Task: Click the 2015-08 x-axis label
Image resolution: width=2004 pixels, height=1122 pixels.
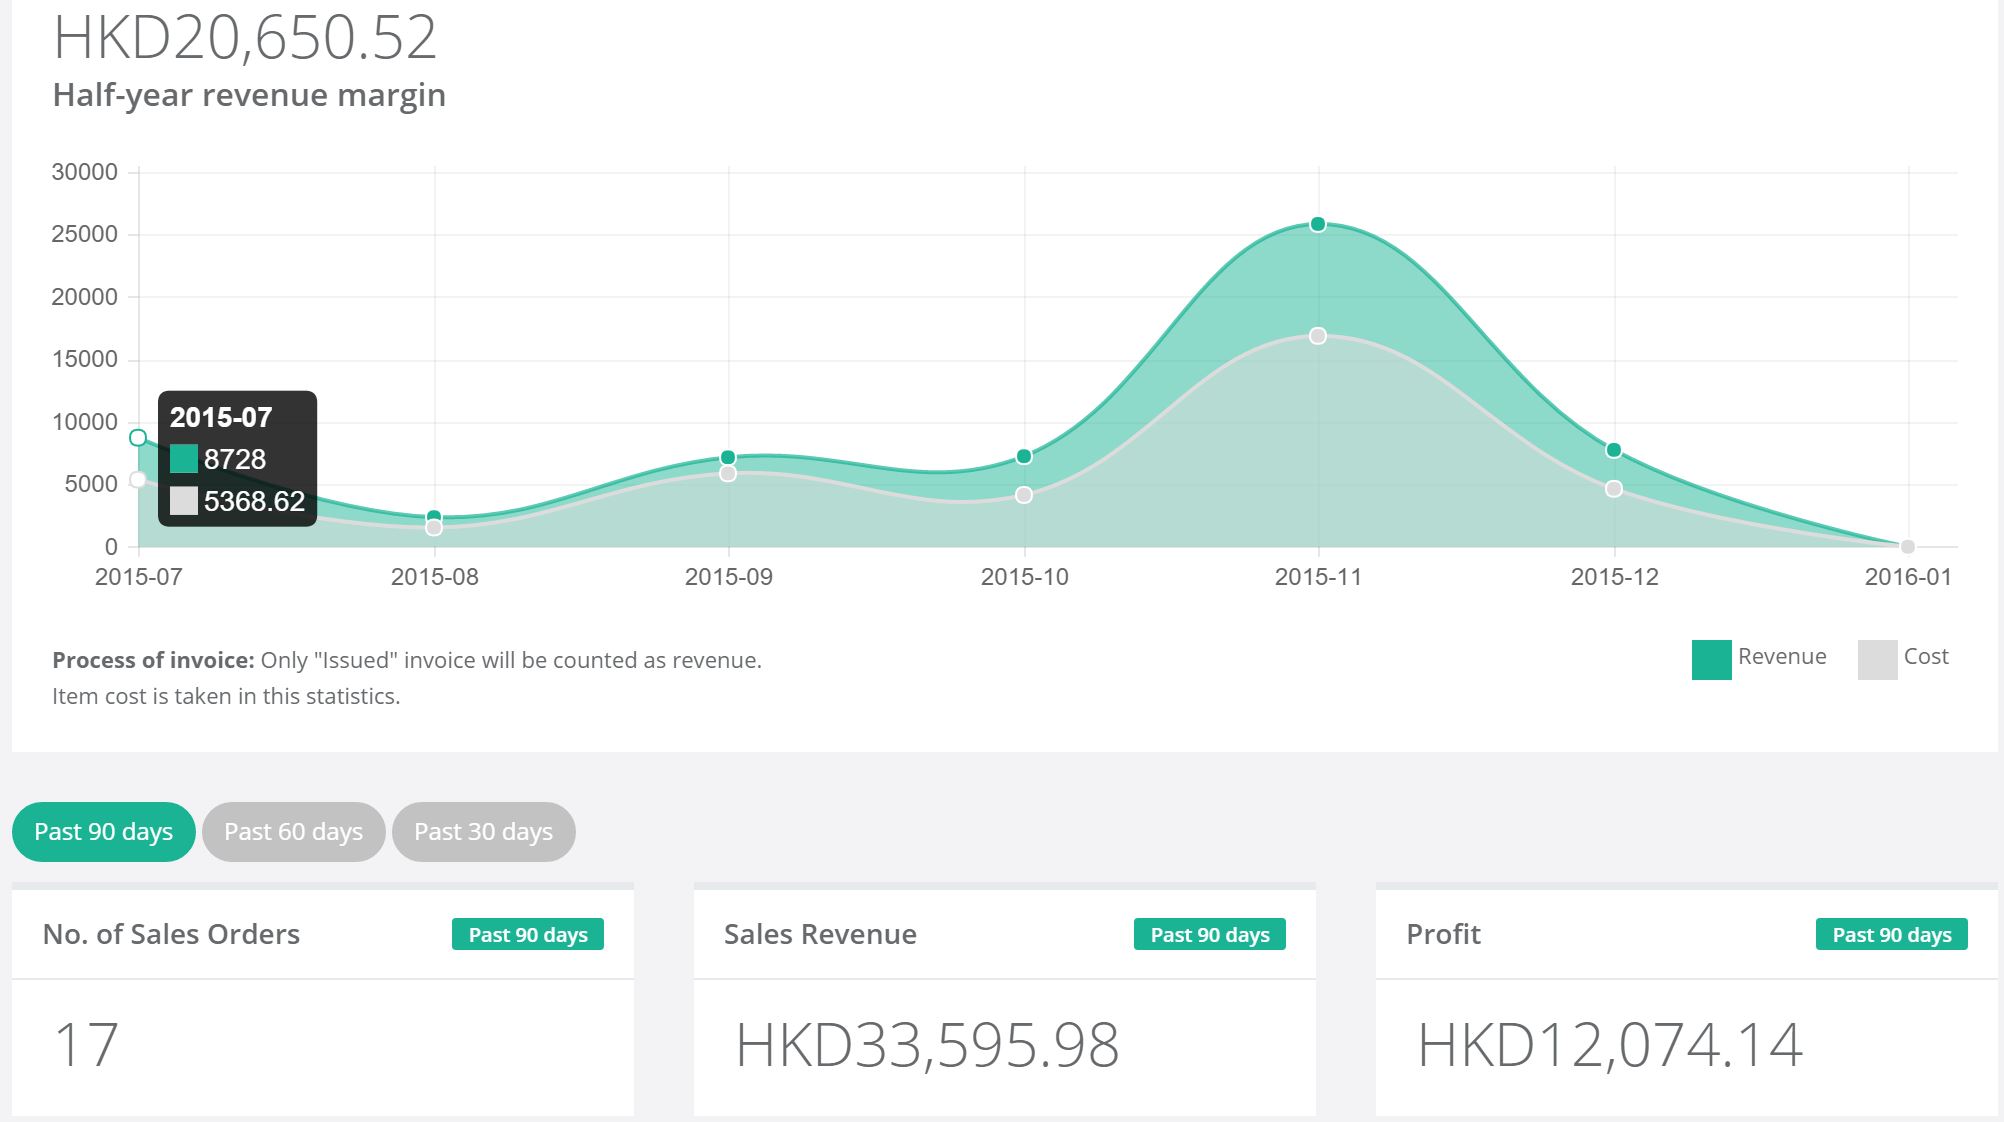Action: [x=434, y=577]
